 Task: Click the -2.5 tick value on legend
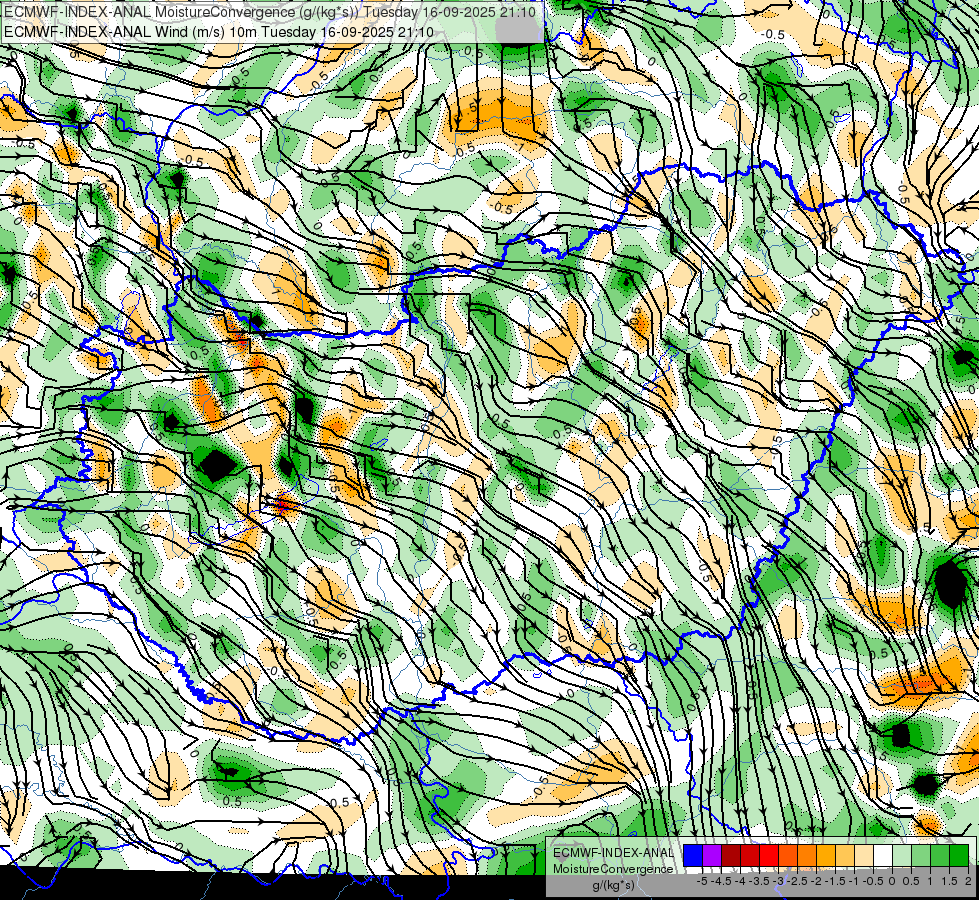click(797, 881)
